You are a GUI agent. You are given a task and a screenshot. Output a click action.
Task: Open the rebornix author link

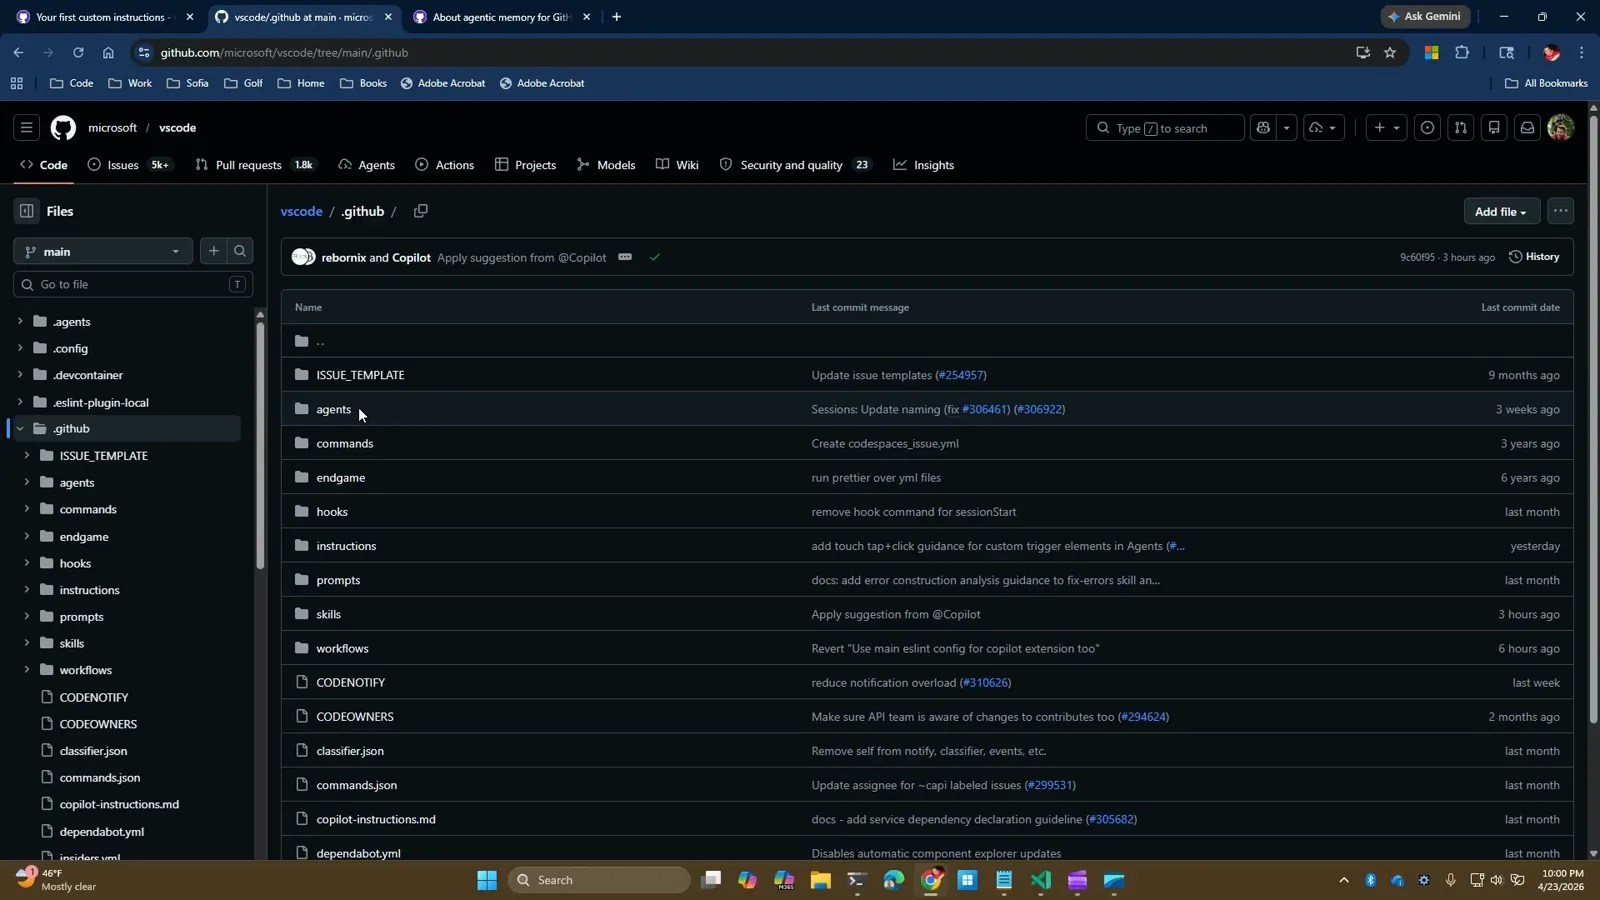(x=344, y=257)
